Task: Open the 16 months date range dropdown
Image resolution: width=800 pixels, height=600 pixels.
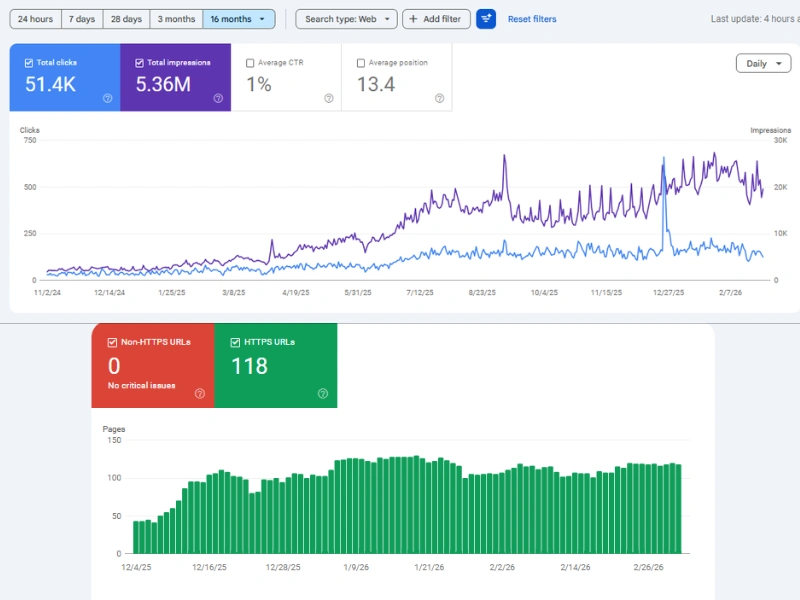Action: coord(238,19)
